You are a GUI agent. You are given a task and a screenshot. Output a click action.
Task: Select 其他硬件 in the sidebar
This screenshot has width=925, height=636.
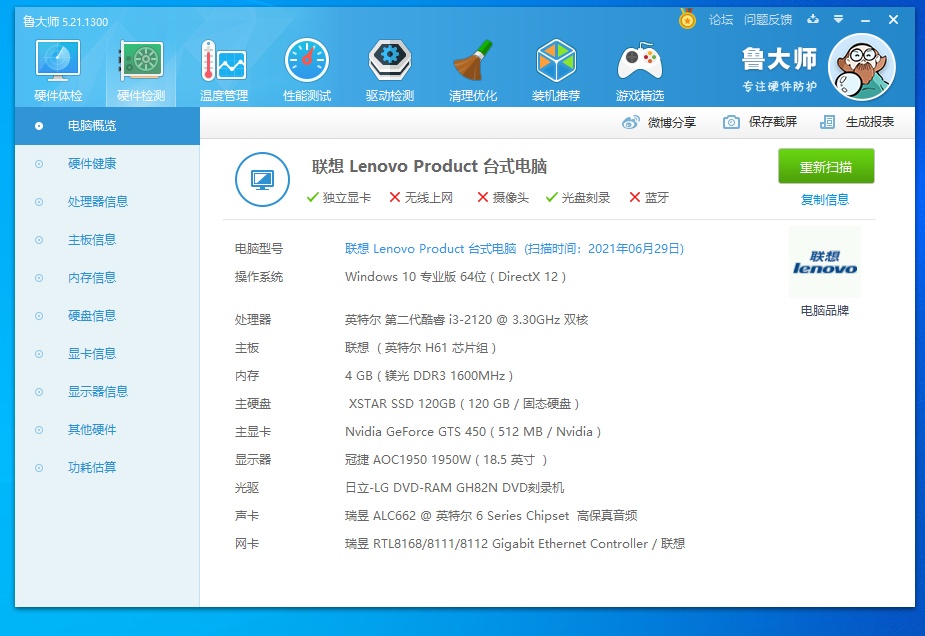coord(107,430)
